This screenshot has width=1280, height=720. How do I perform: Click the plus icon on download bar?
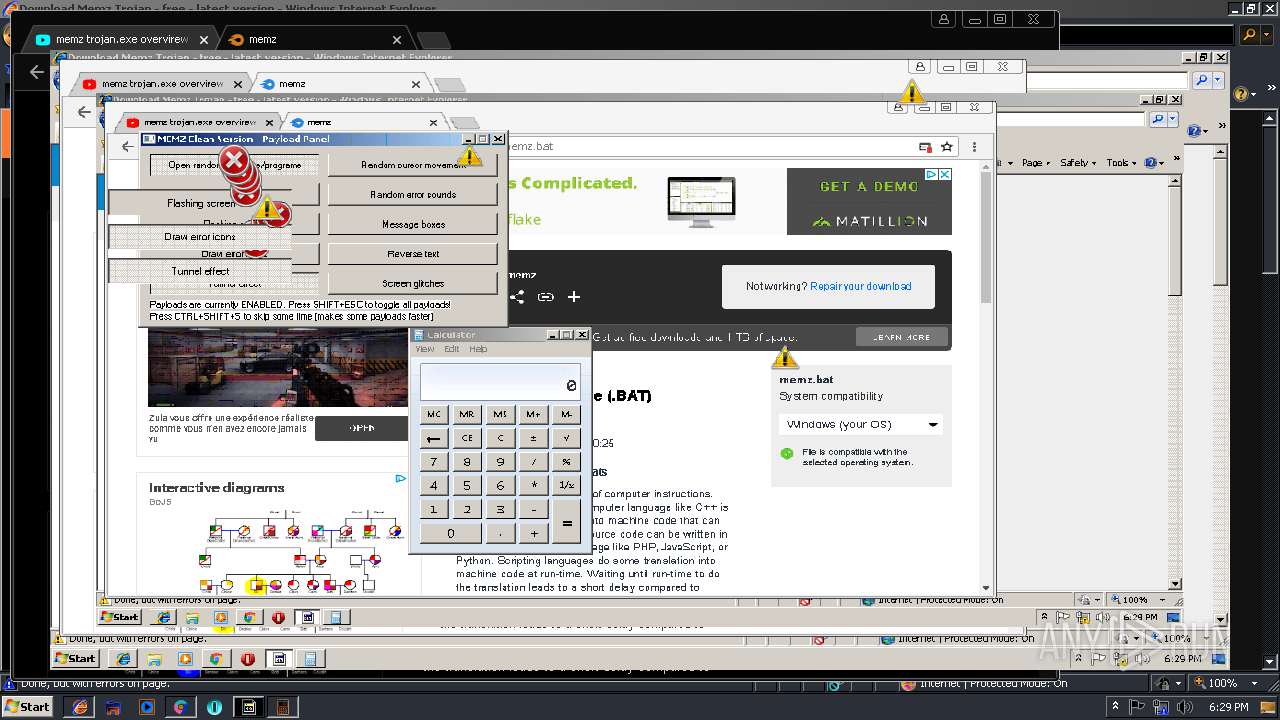coord(574,297)
